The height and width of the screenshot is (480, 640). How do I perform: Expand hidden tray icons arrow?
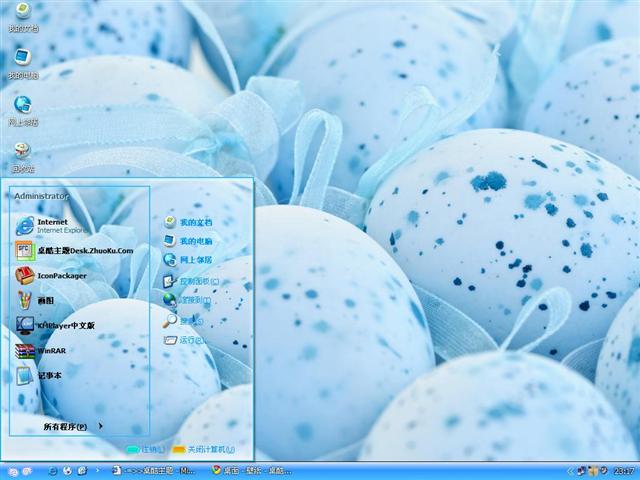click(572, 471)
